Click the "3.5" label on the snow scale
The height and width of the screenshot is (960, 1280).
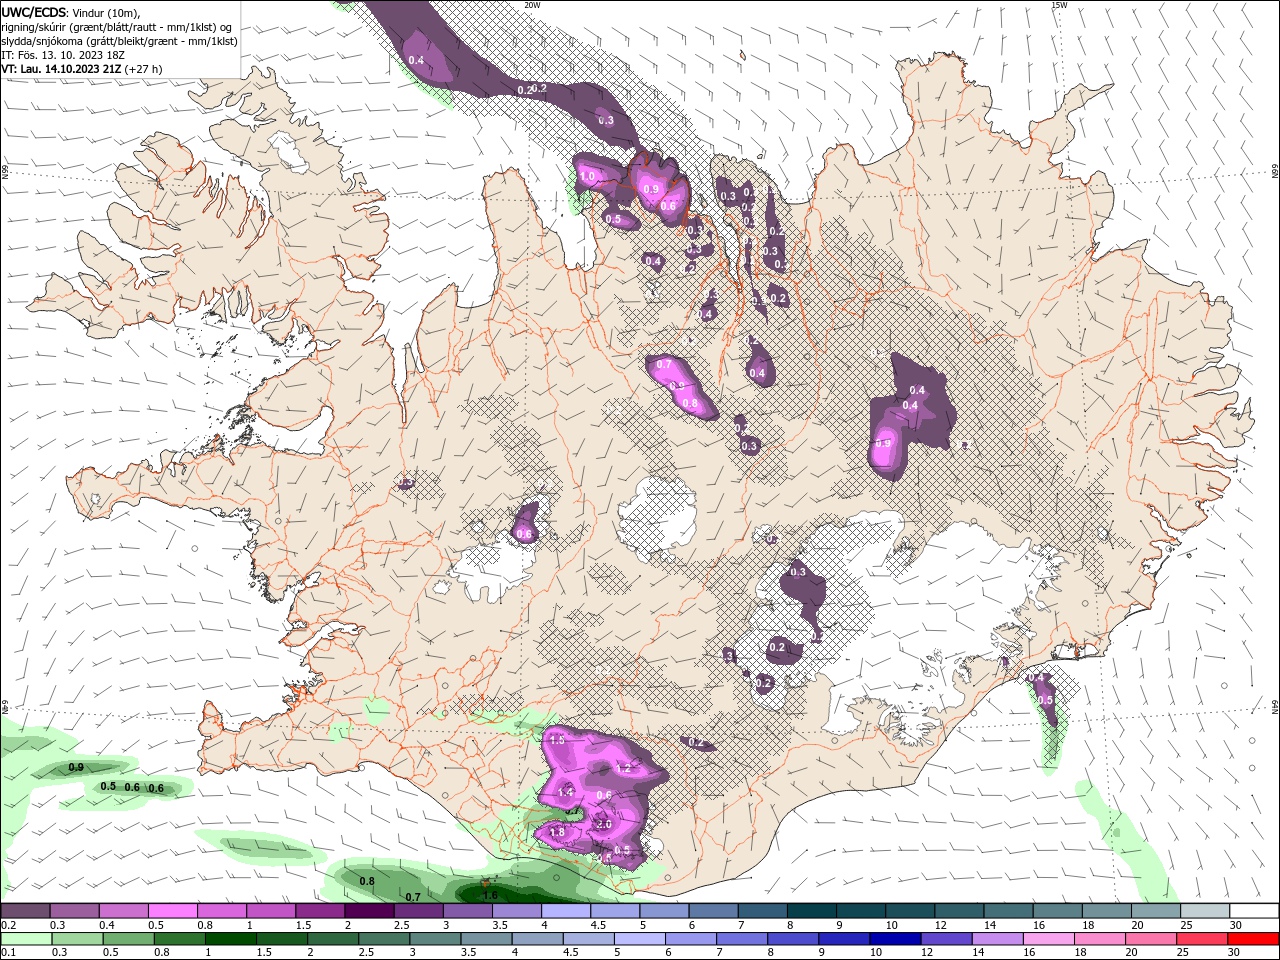pyautogui.click(x=499, y=925)
